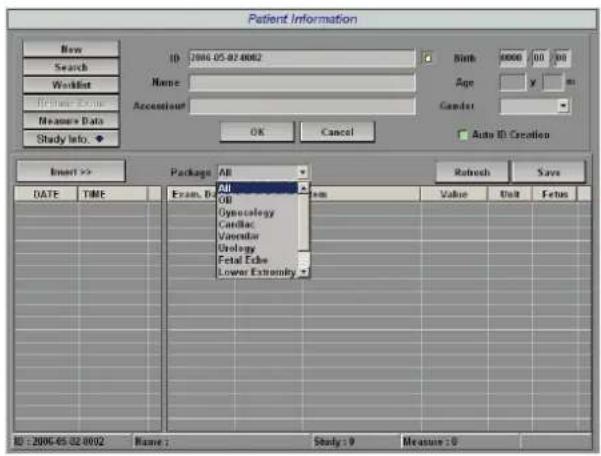Click into the ID input field
The width and height of the screenshot is (601, 456).
pyautogui.click(x=302, y=58)
